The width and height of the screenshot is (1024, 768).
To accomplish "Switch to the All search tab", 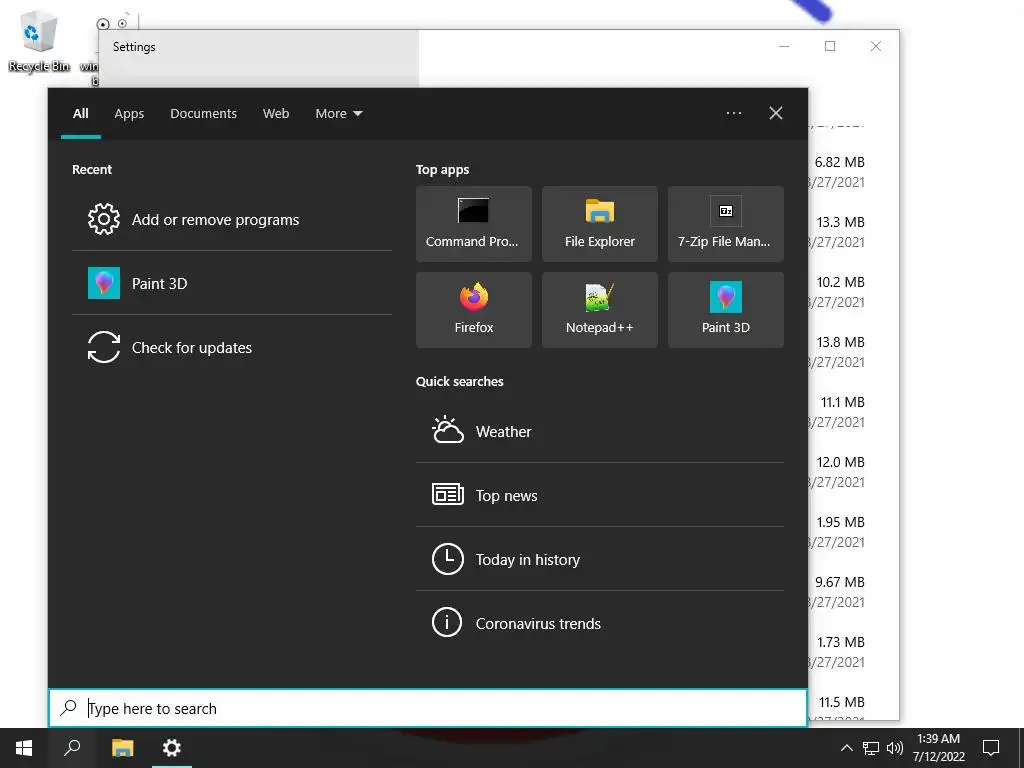I will click(x=80, y=114).
